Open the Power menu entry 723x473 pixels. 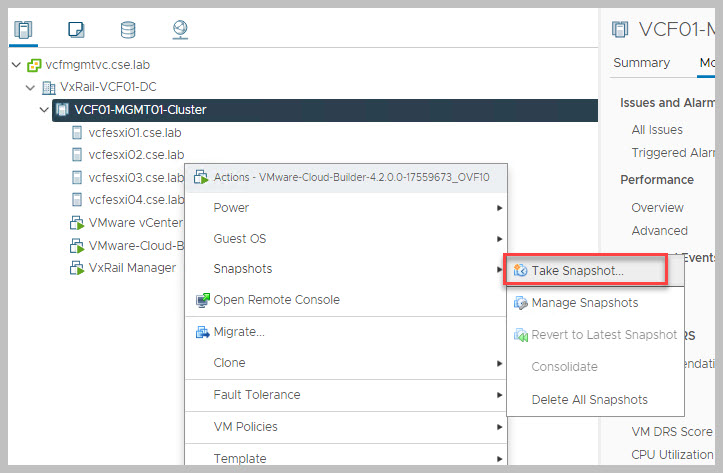pyautogui.click(x=346, y=208)
